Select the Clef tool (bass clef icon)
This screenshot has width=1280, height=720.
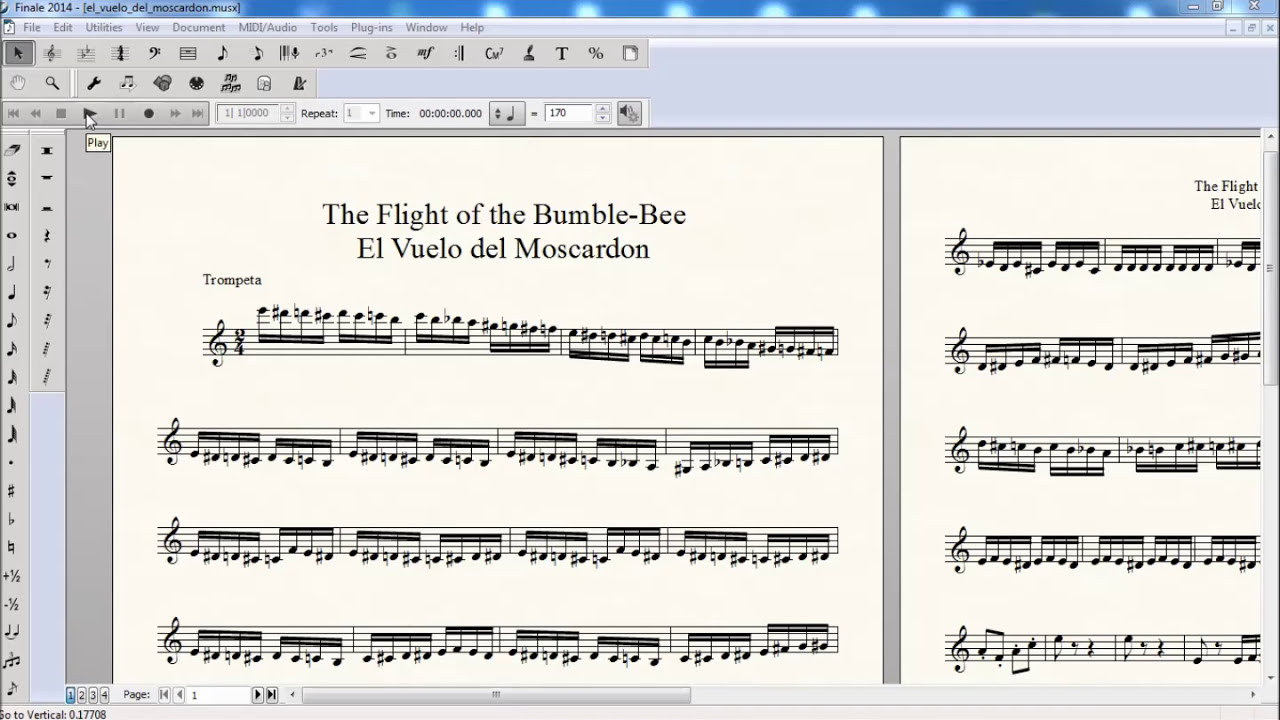154,53
